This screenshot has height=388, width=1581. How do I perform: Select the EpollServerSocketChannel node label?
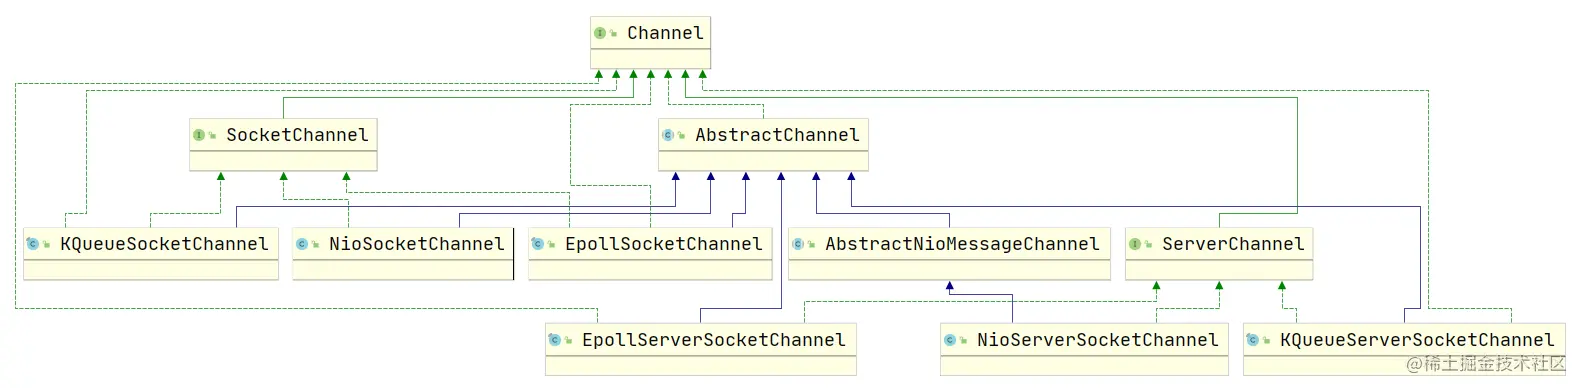[x=714, y=340]
